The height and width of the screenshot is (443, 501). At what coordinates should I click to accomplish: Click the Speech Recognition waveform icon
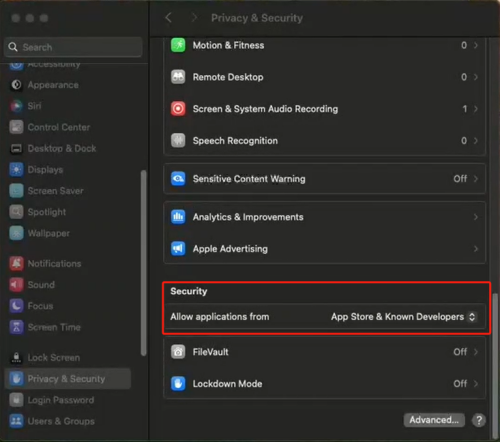[x=178, y=140]
